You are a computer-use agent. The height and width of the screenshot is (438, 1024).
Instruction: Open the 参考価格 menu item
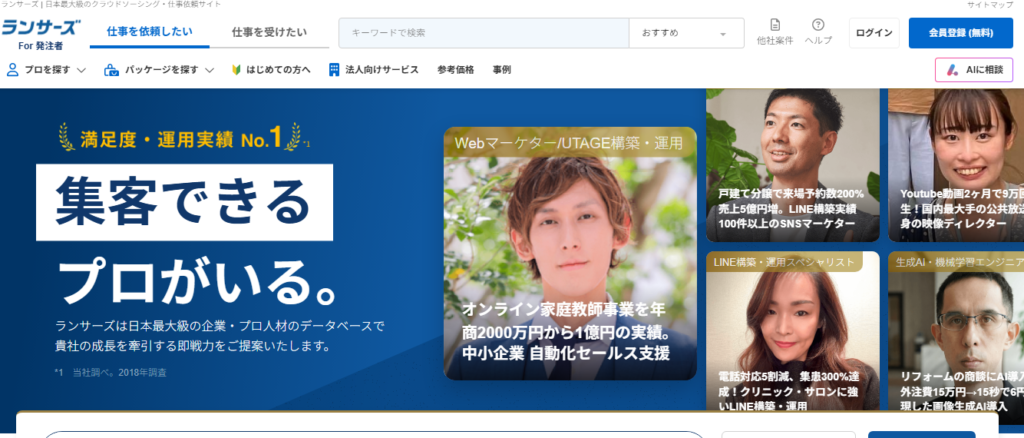[x=455, y=70]
